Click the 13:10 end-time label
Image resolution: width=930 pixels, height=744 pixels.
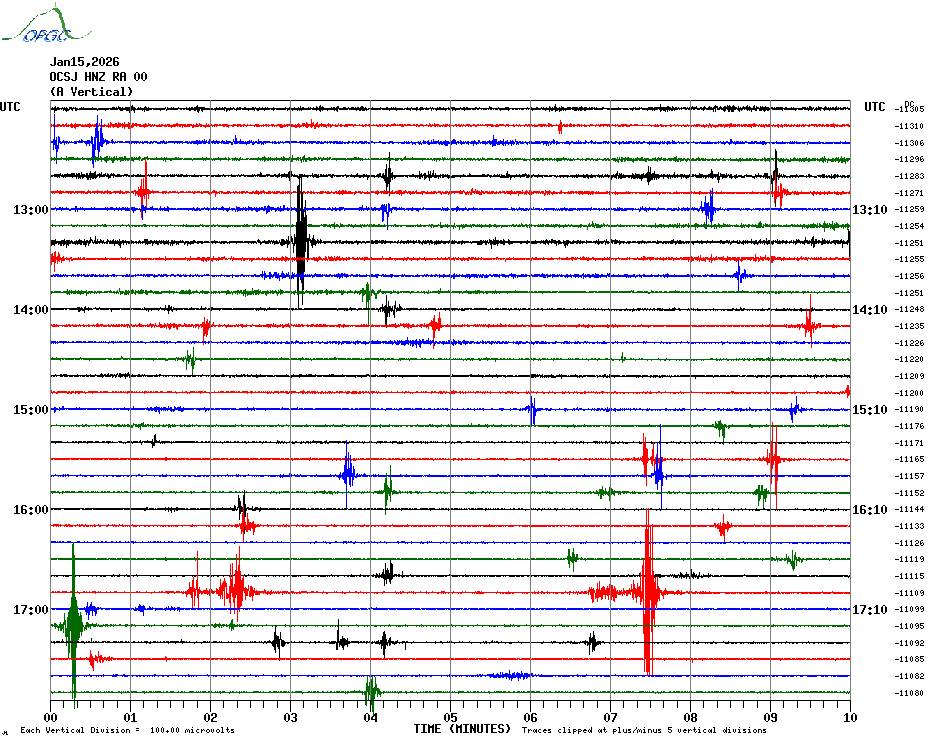tap(870, 209)
